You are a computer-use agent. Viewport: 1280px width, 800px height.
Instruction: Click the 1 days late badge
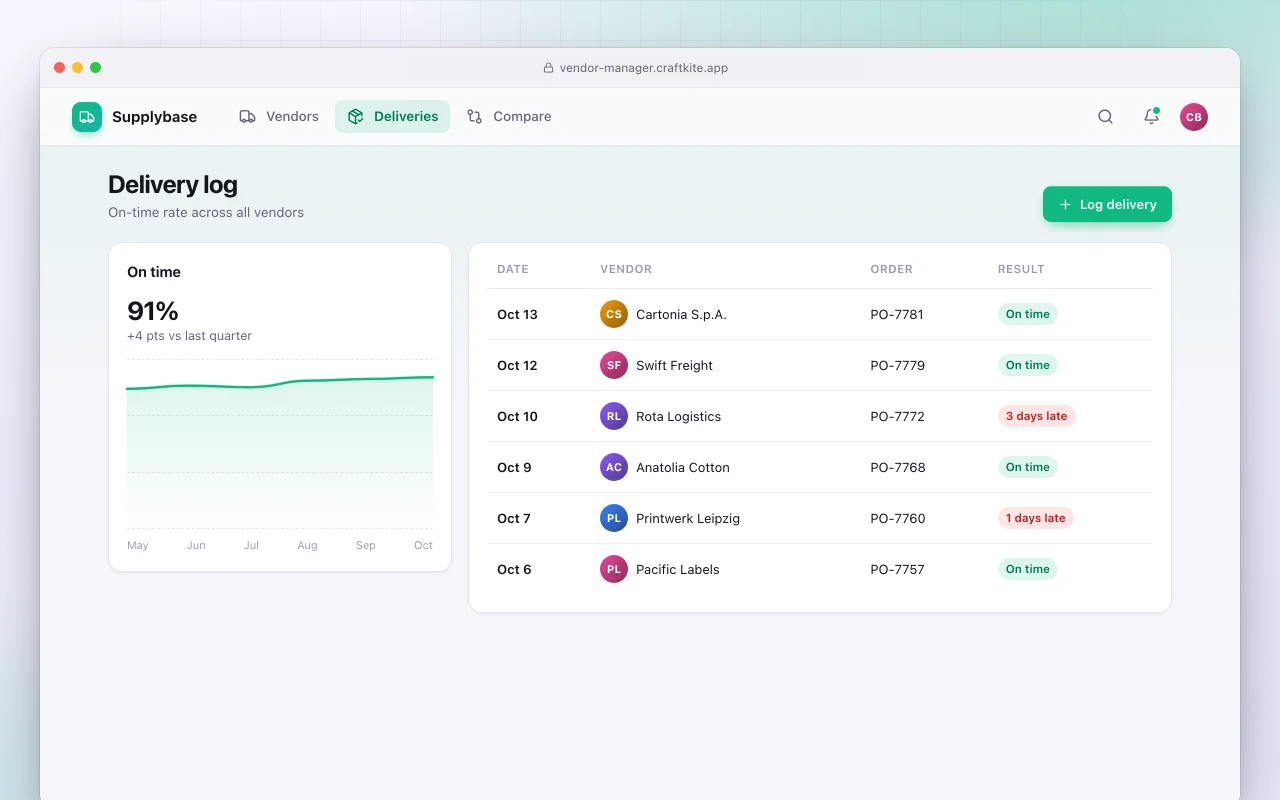pos(1036,518)
